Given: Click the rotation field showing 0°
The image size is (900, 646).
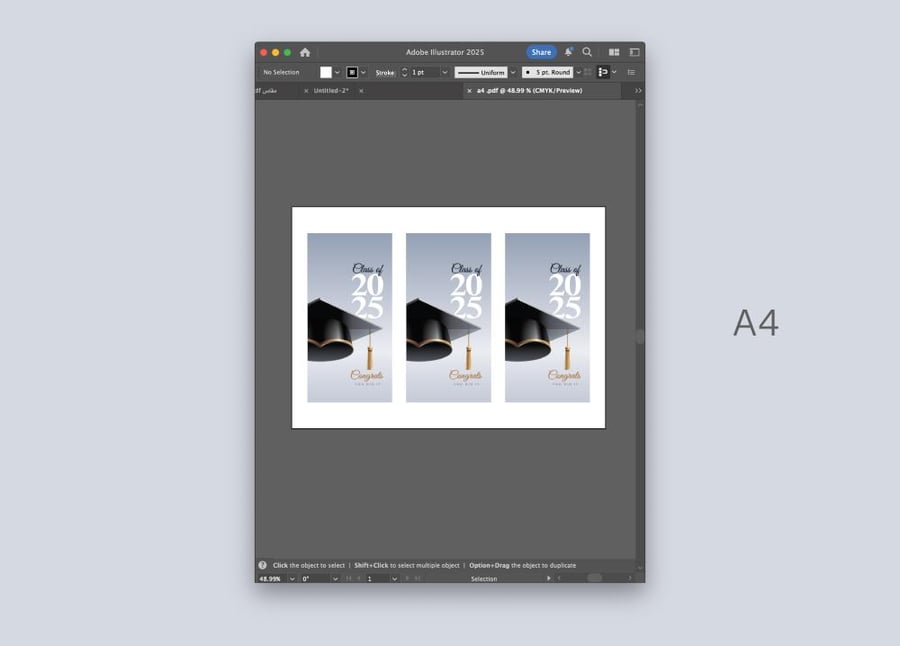Looking at the screenshot, I should (315, 579).
